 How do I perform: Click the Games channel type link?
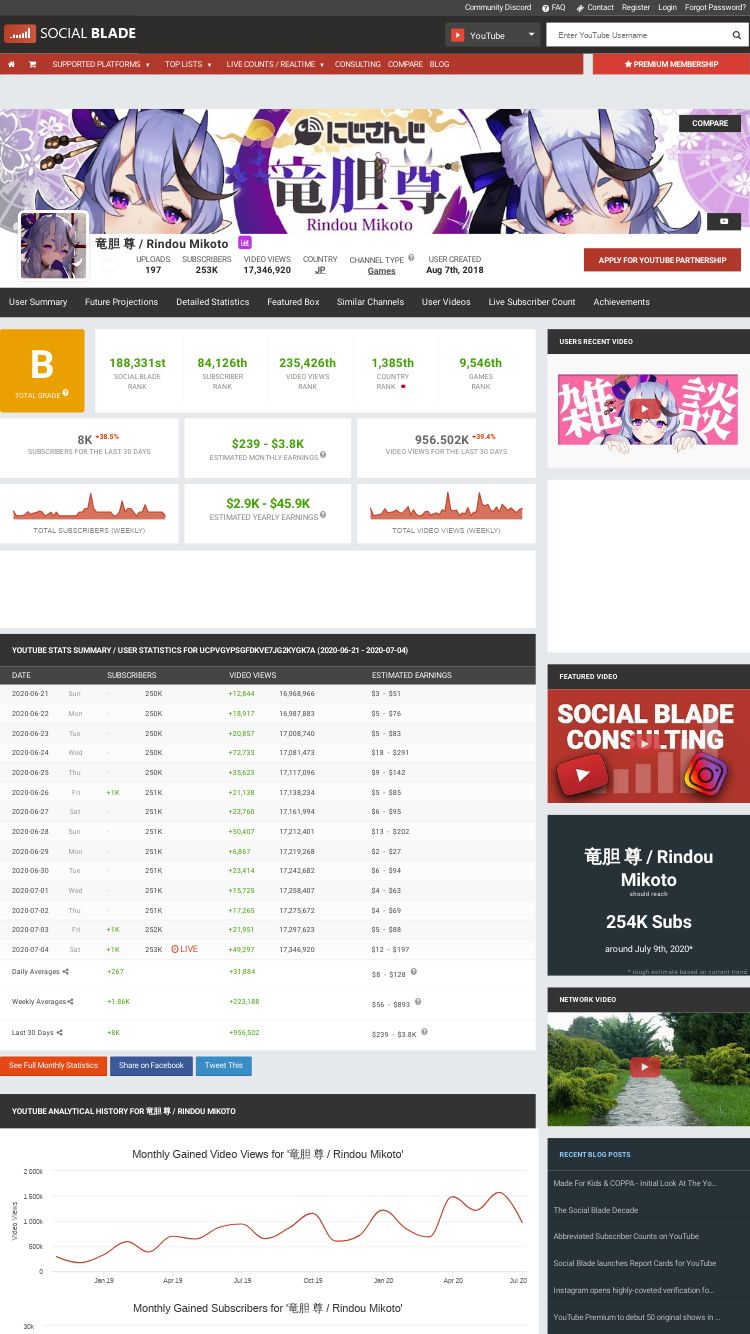click(381, 271)
